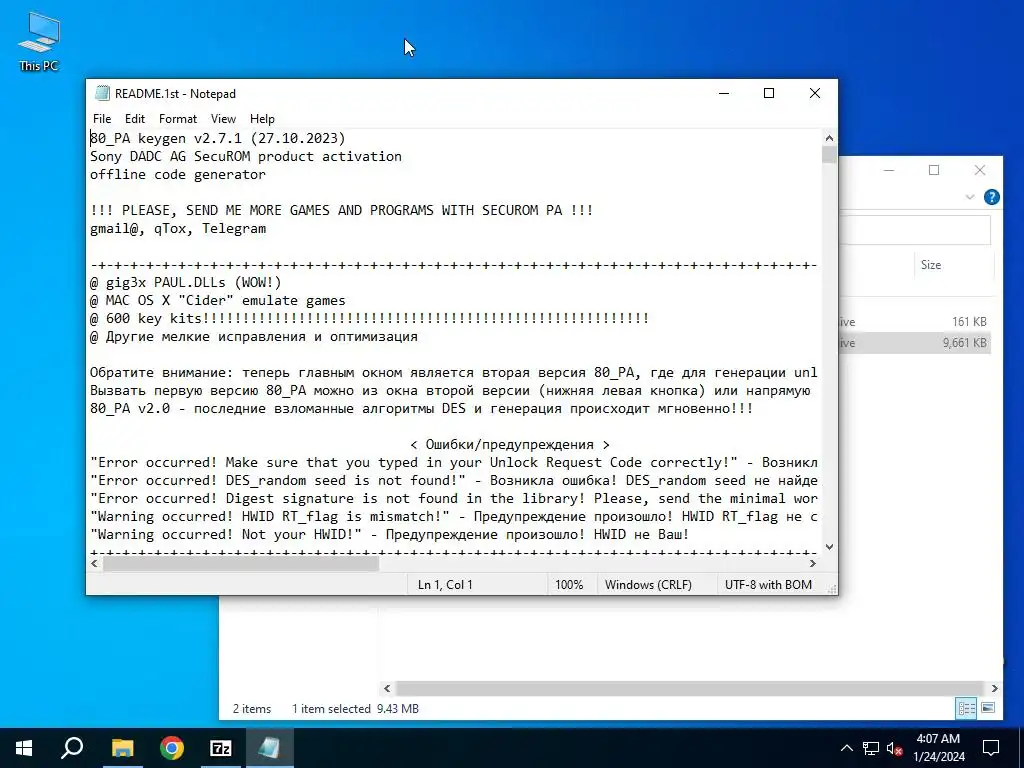The width and height of the screenshot is (1024, 768).
Task: Click Explorer horizontal scrollbar right arrow
Action: [x=995, y=688]
